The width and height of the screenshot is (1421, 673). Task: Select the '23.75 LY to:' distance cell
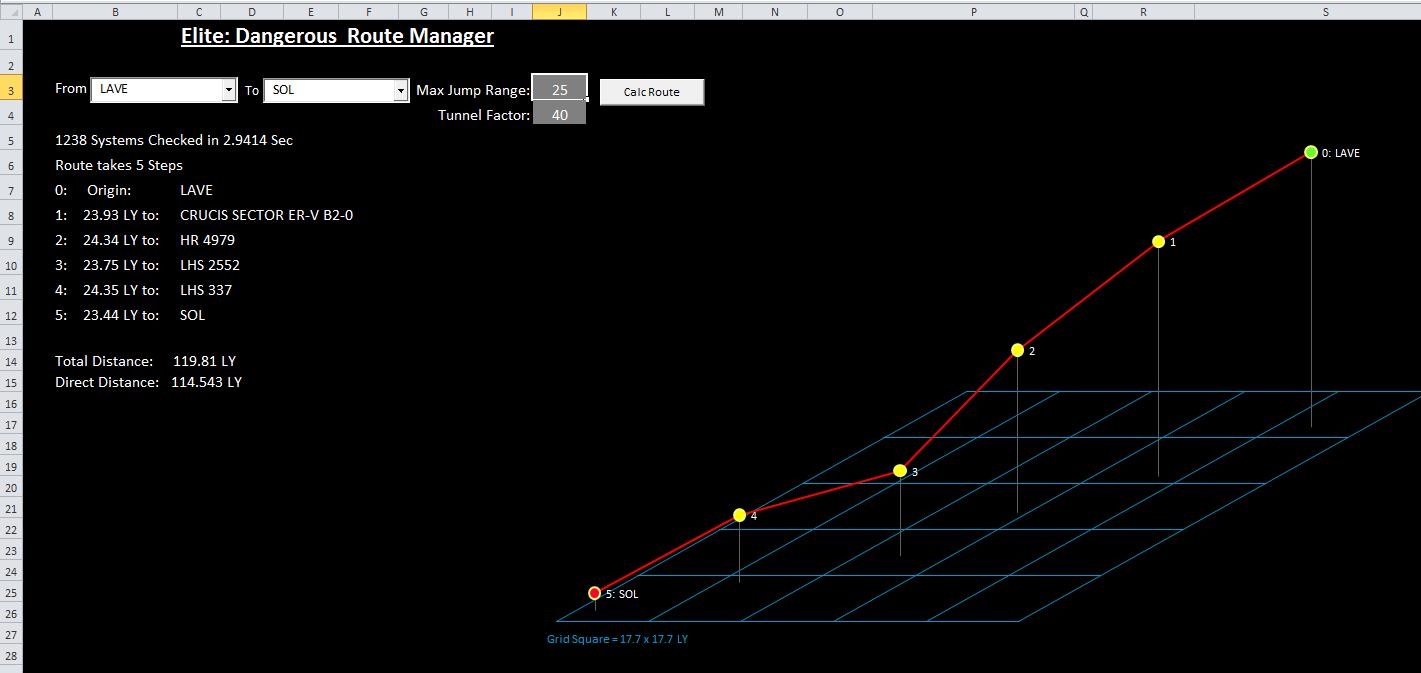pos(121,265)
